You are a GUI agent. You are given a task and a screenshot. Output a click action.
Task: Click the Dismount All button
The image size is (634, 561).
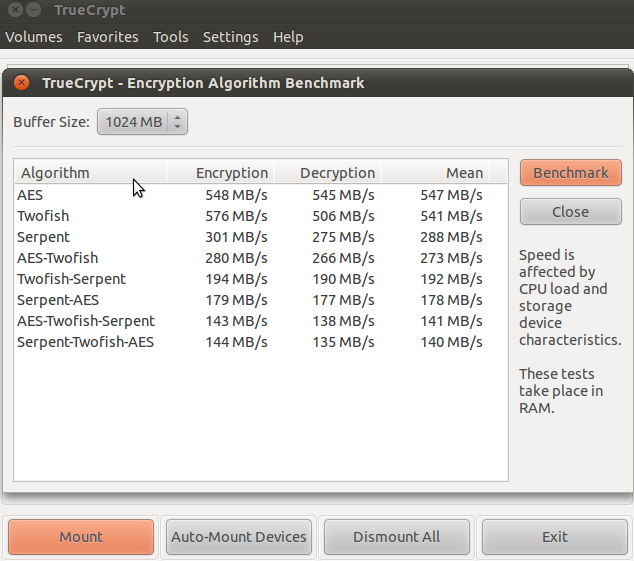[396, 537]
